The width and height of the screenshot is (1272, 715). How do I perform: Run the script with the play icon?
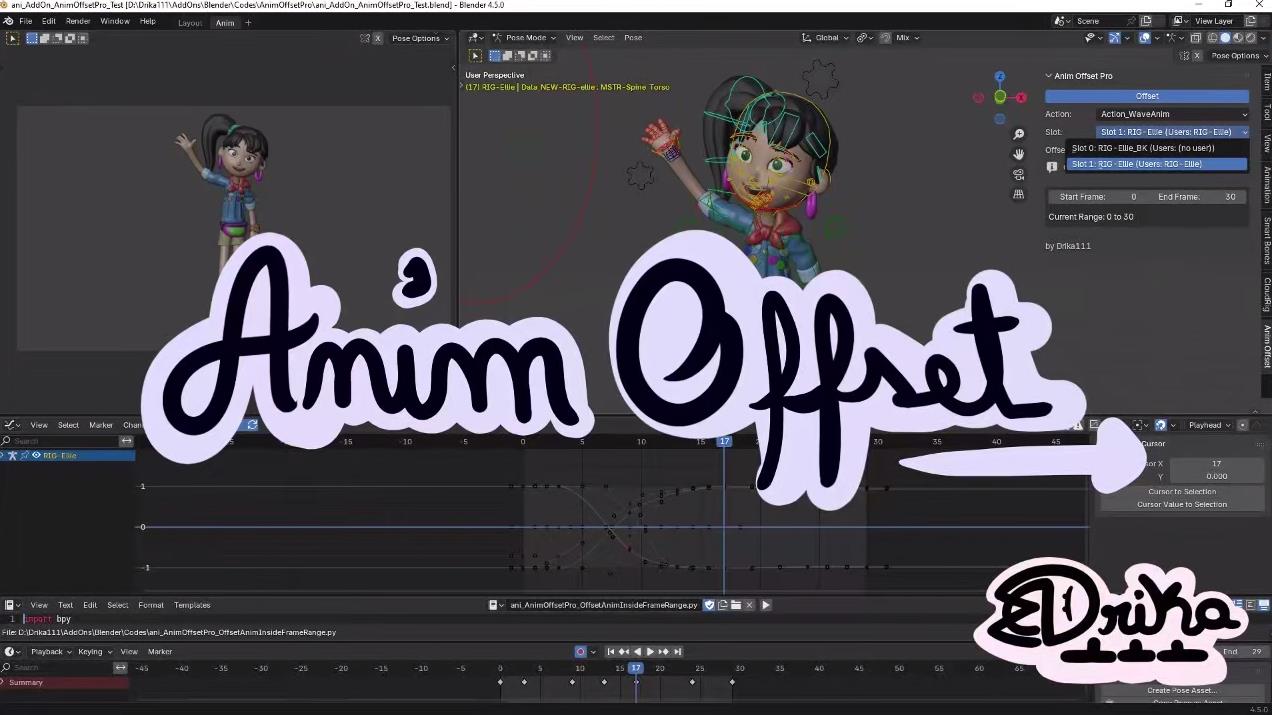coord(766,605)
